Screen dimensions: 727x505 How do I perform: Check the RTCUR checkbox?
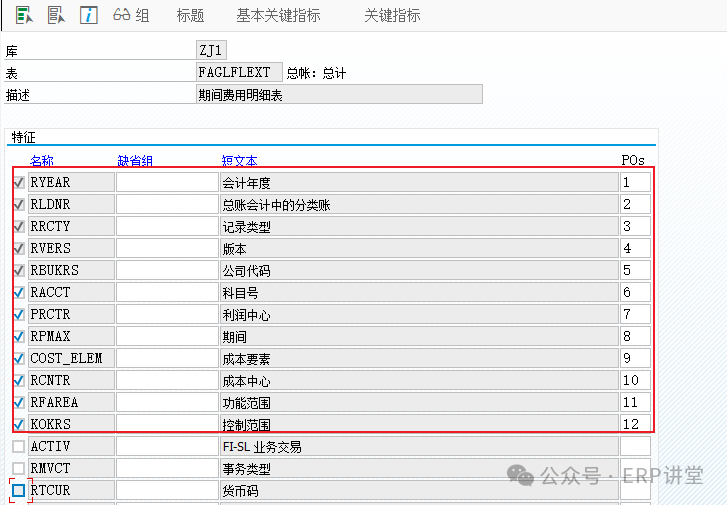pyautogui.click(x=19, y=490)
